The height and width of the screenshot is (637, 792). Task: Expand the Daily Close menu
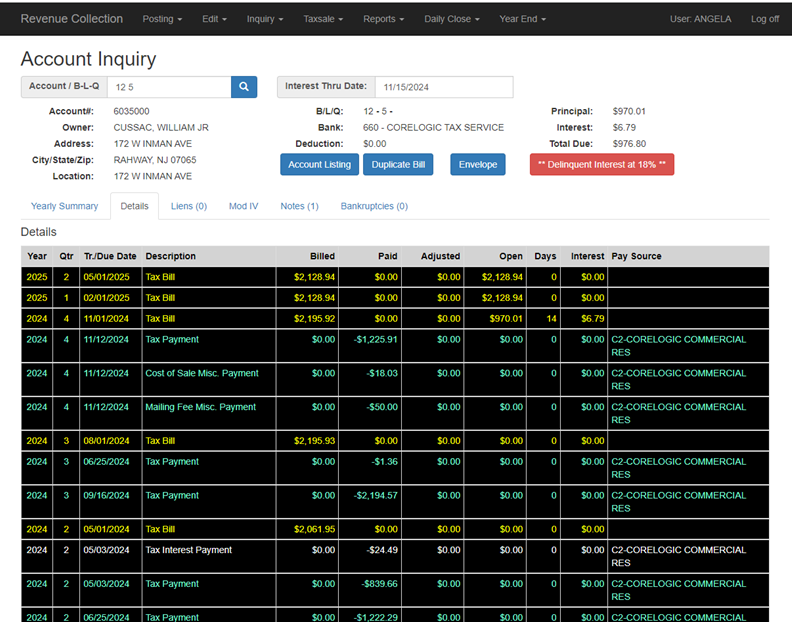[452, 19]
